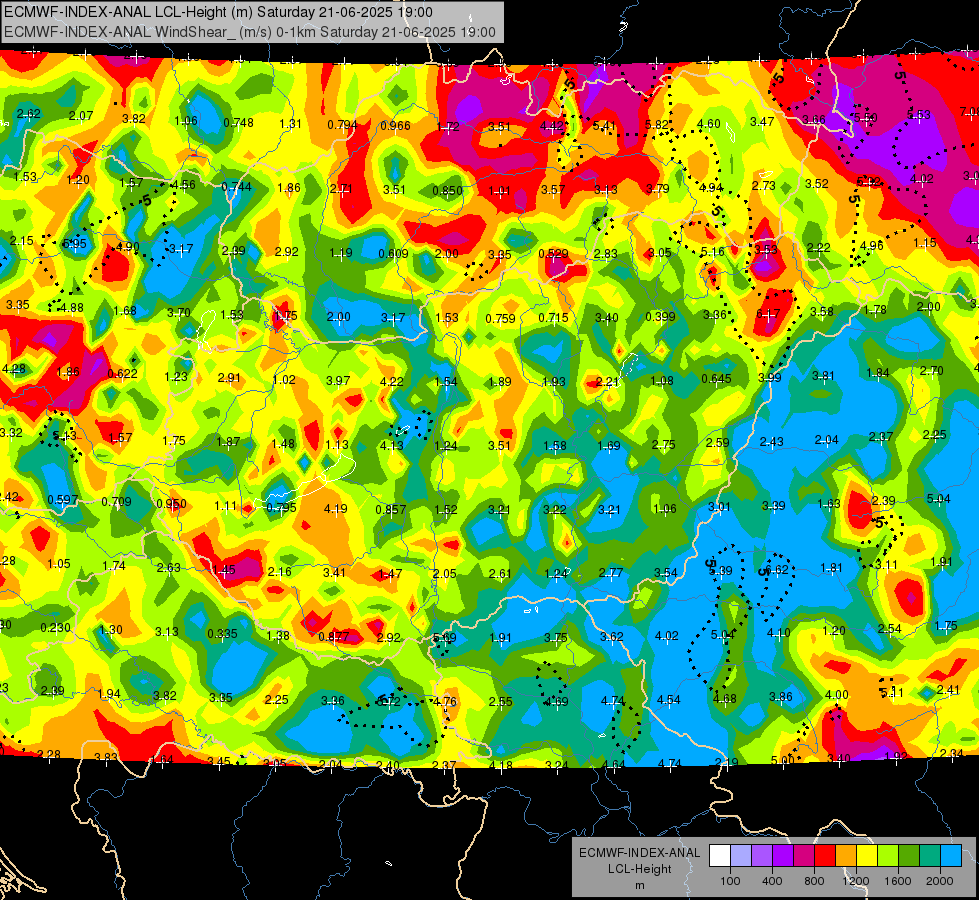The width and height of the screenshot is (979, 900).
Task: Click the wind shear value 0.709
Action: (116, 502)
